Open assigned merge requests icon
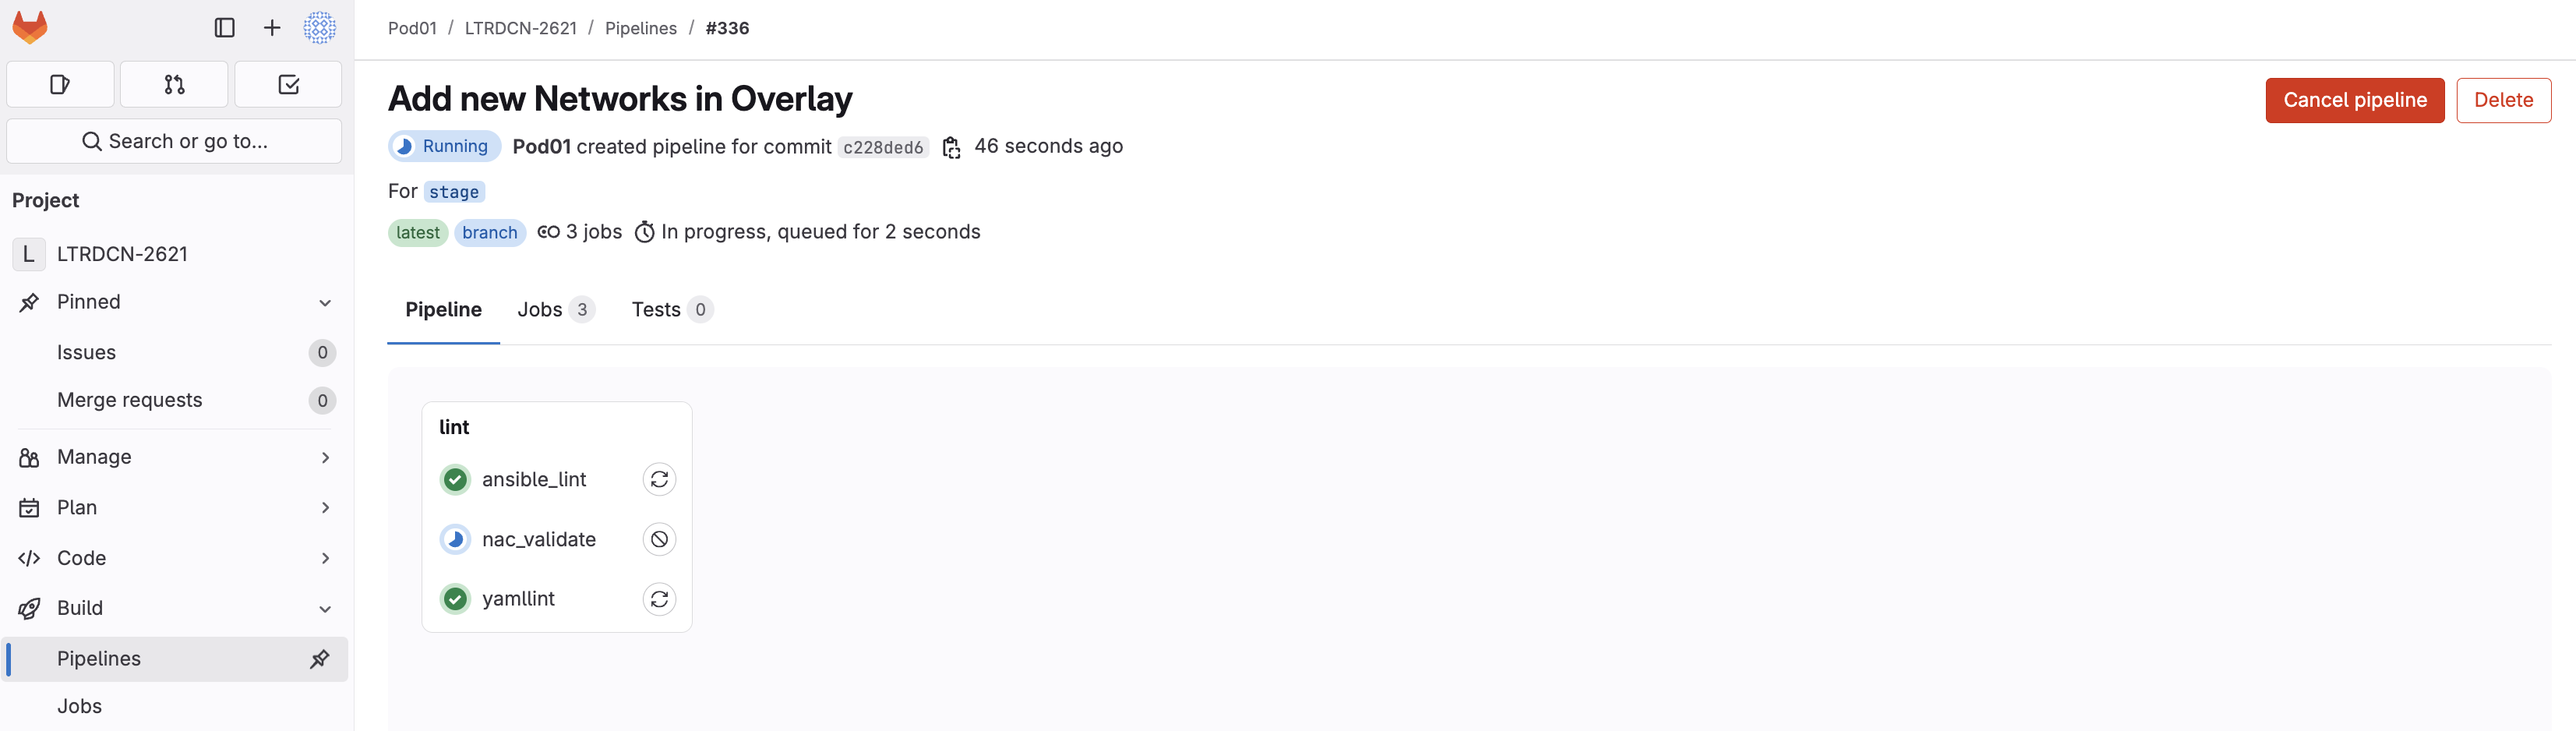This screenshot has height=731, width=2576. pyautogui.click(x=174, y=85)
